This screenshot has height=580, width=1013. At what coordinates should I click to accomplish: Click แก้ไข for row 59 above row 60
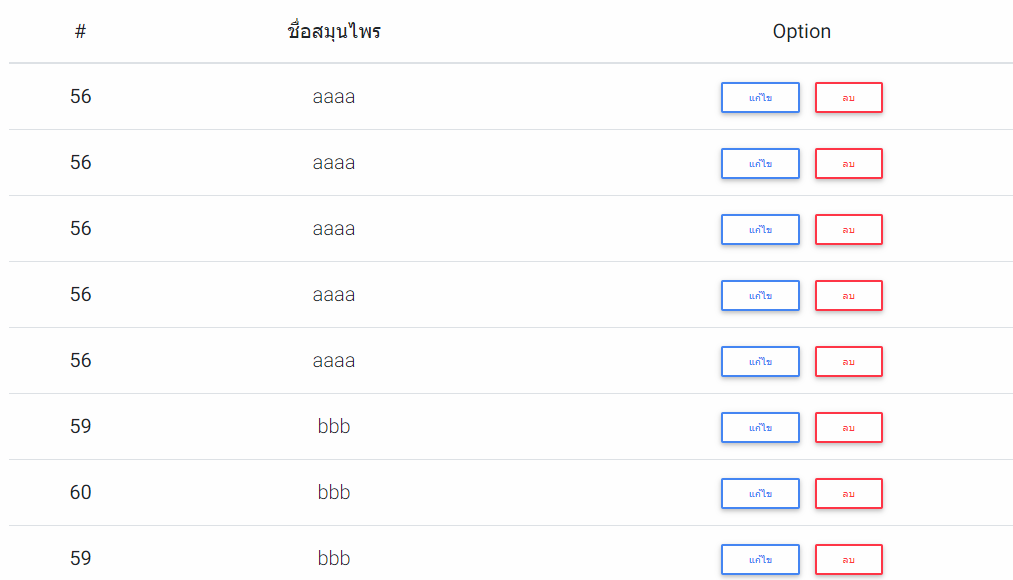(x=760, y=428)
